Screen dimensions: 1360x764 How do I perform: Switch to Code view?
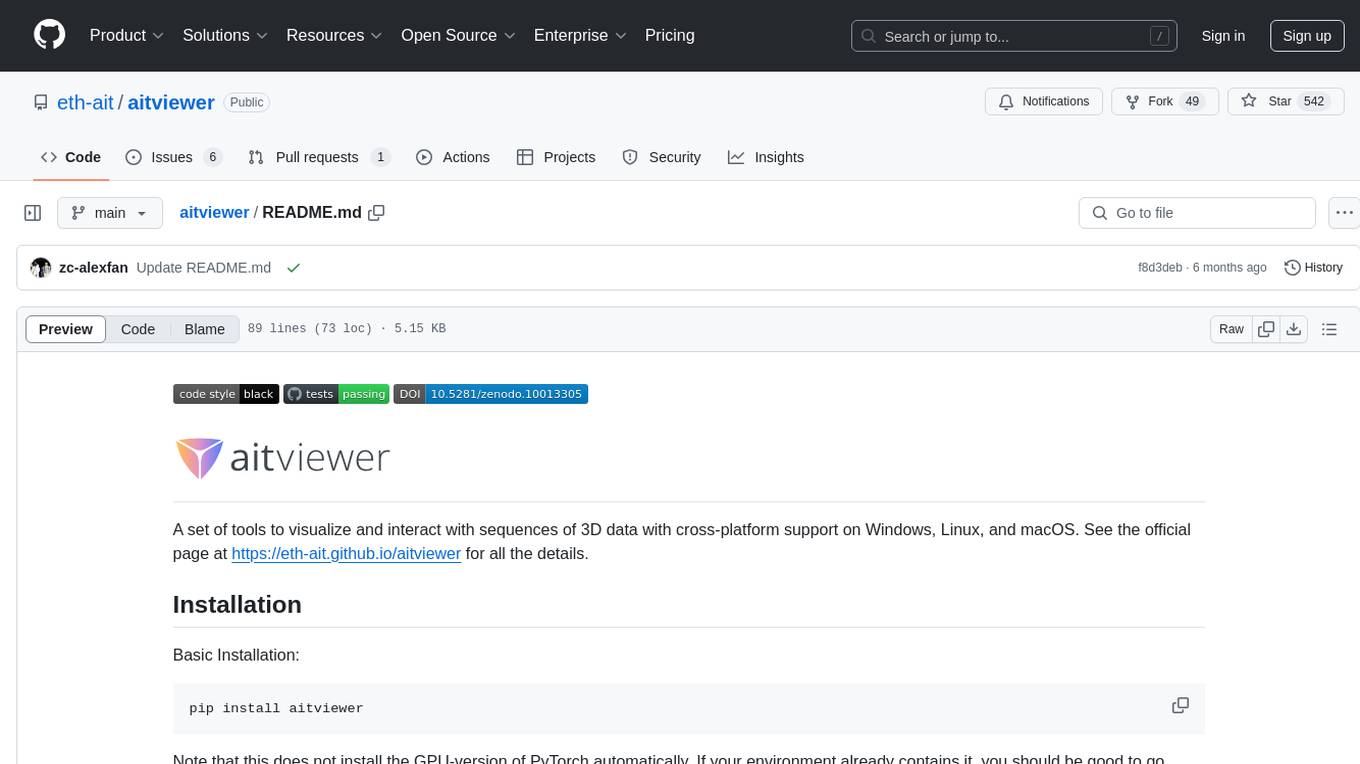click(138, 329)
